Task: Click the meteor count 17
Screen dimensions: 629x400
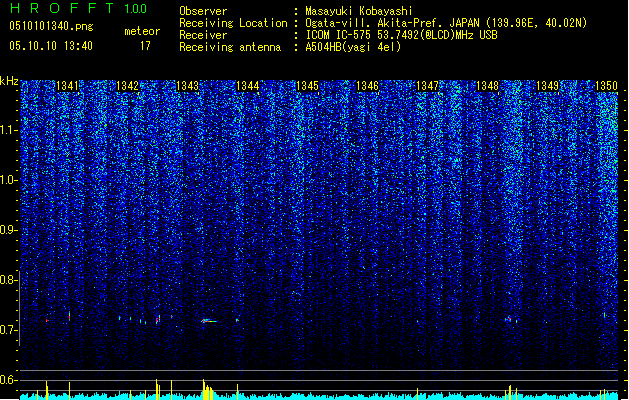Action: tap(145, 46)
